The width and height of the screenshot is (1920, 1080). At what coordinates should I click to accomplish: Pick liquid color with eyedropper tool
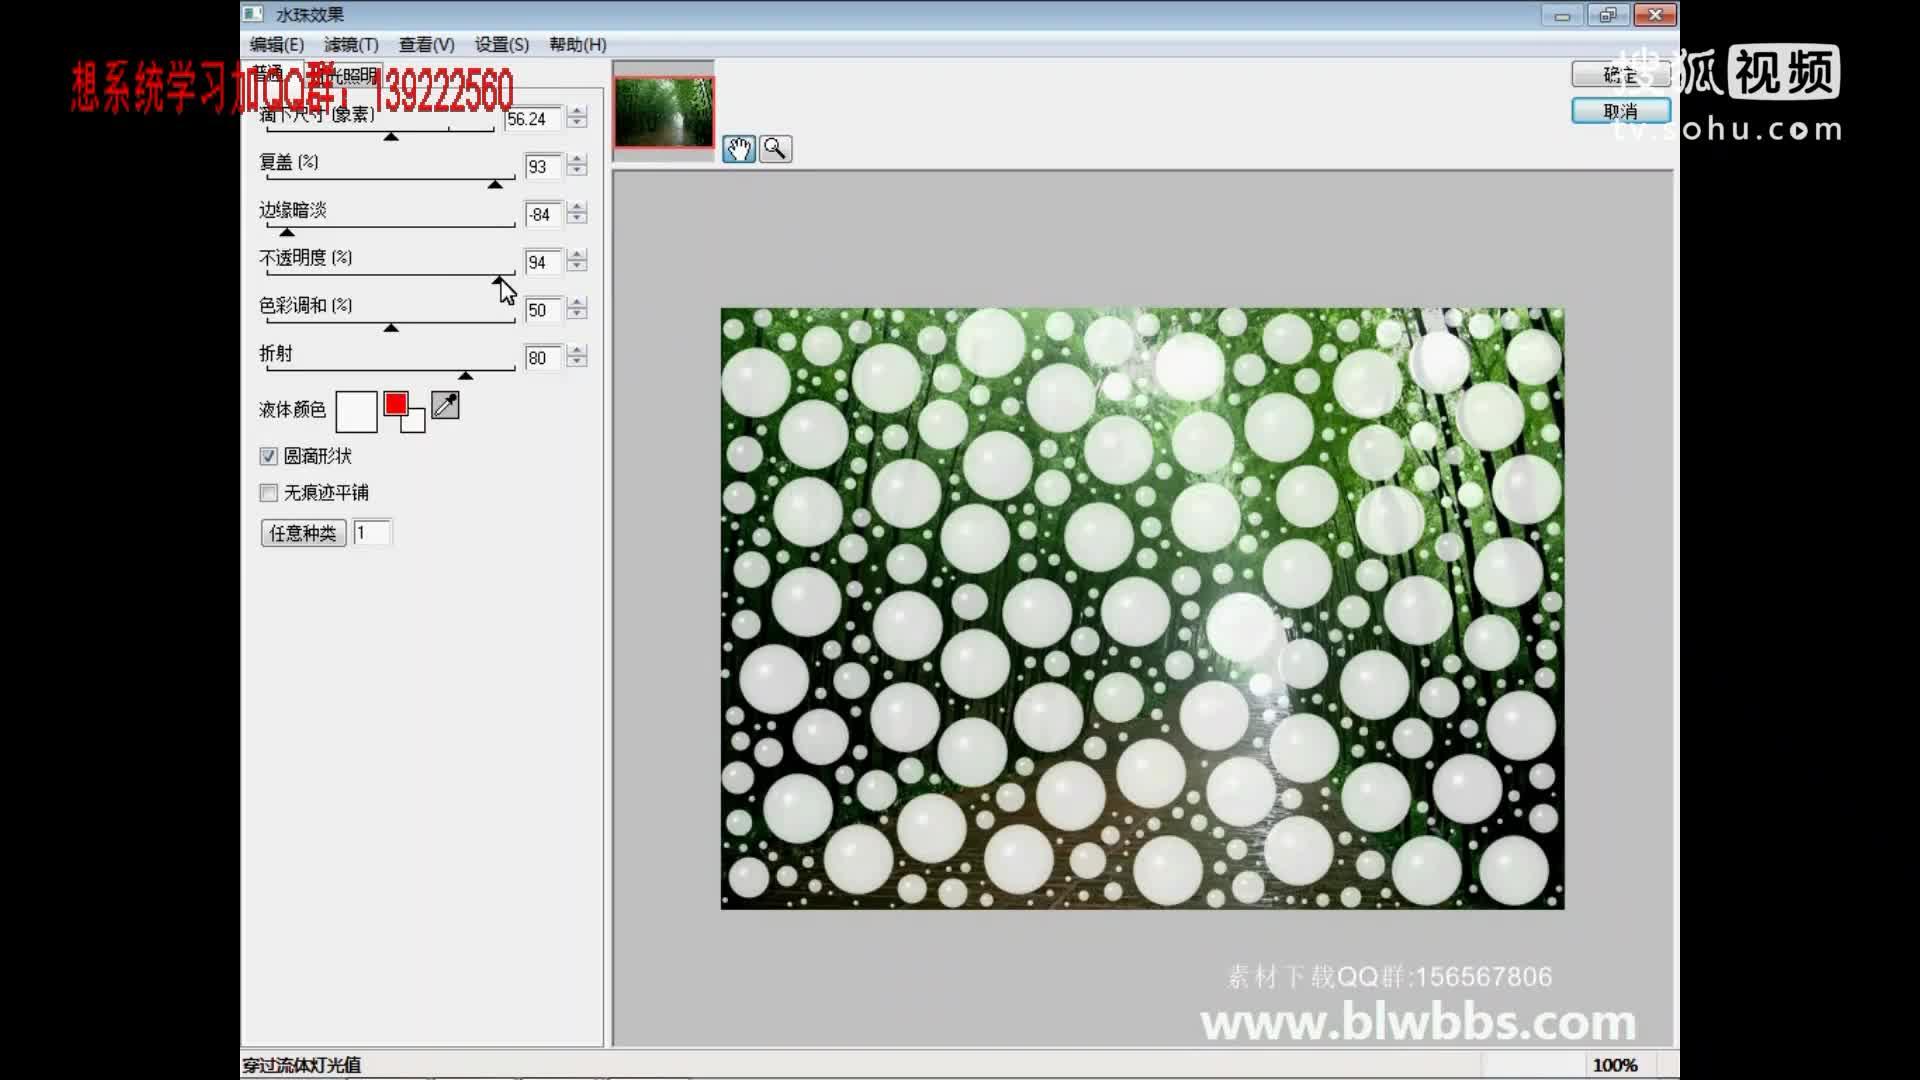[445, 405]
